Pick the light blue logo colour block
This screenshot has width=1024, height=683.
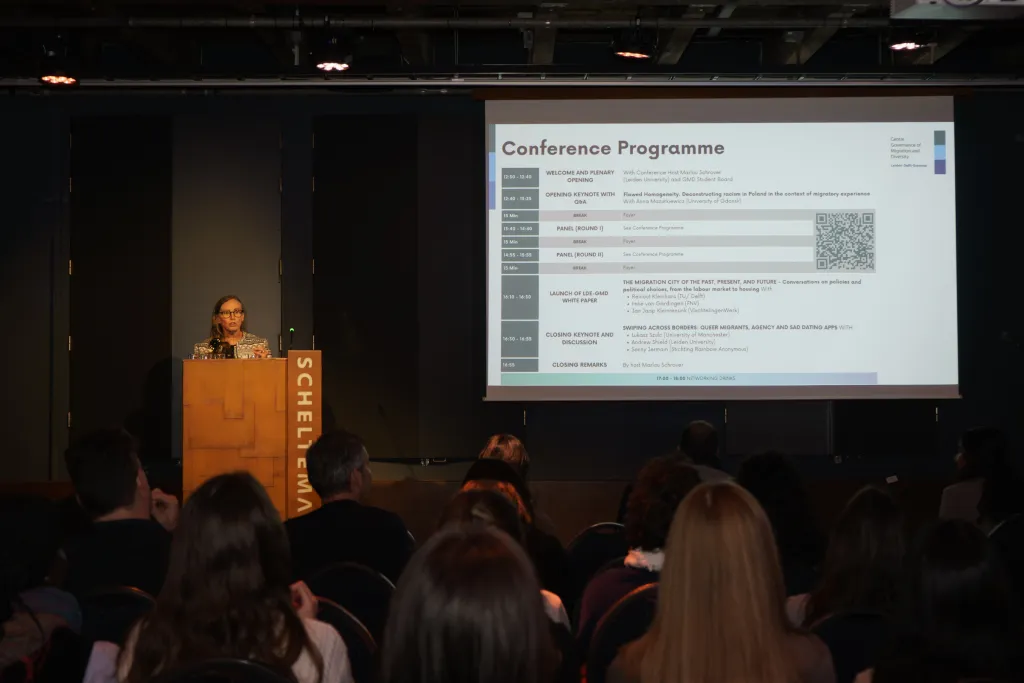(x=939, y=152)
